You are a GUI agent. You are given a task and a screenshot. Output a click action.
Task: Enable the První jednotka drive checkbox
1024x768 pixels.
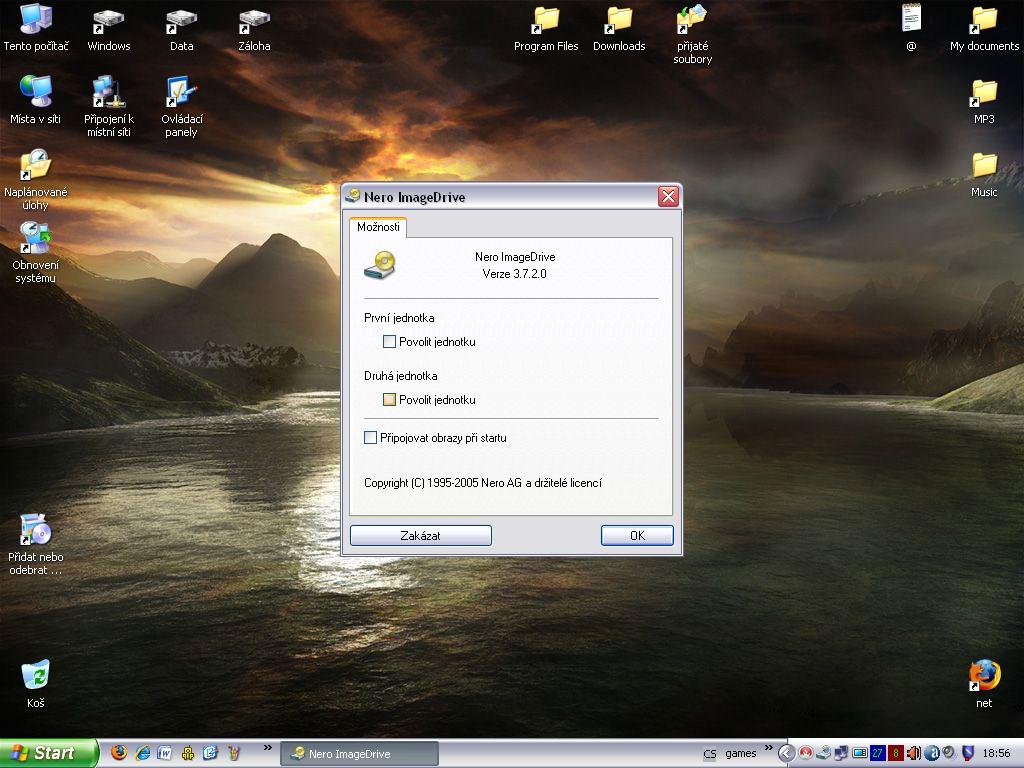(390, 342)
